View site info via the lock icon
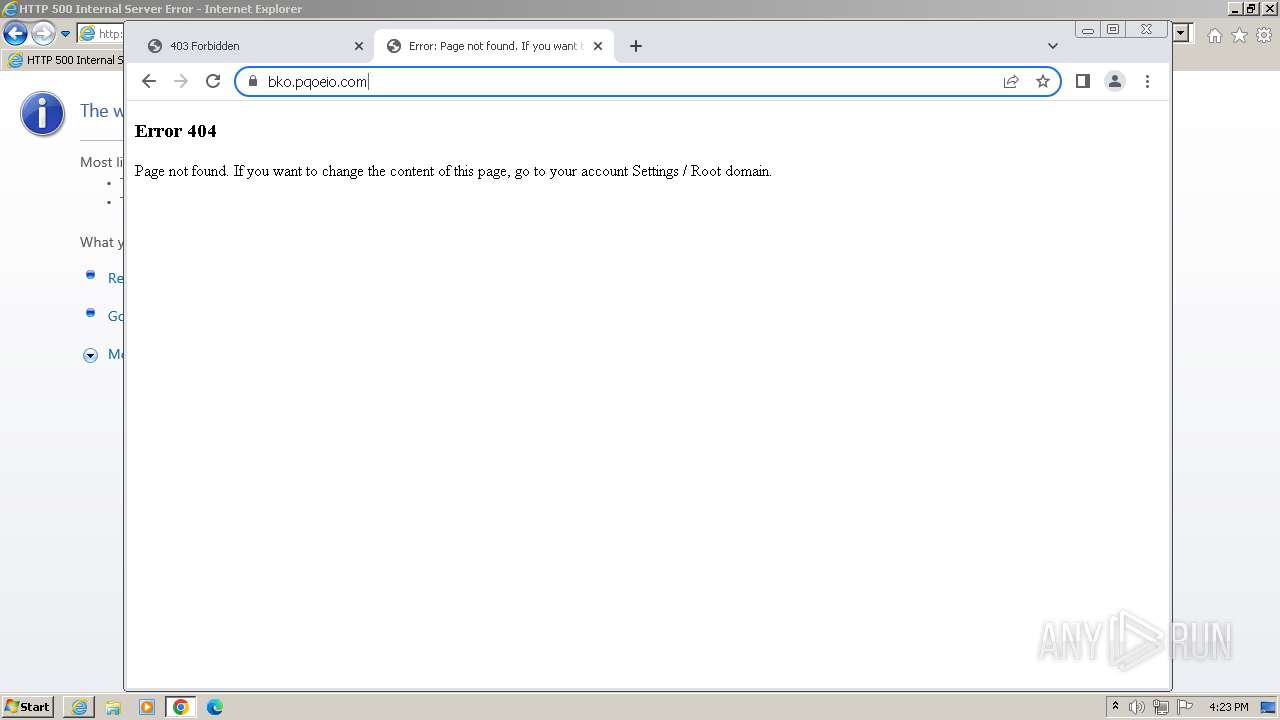The height and width of the screenshot is (720, 1280). point(252,81)
